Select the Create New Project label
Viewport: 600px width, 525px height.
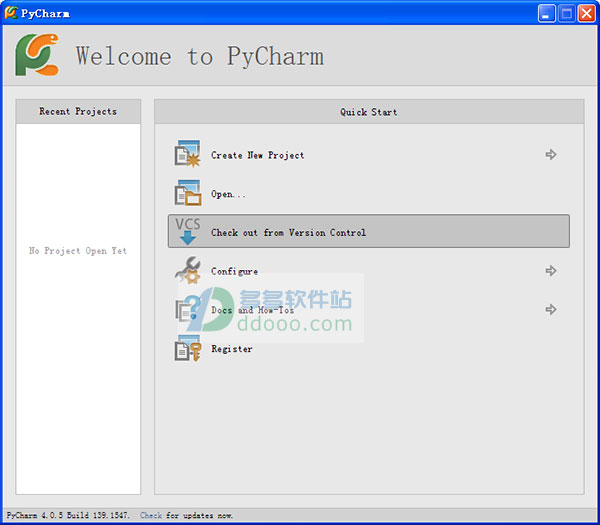click(x=258, y=155)
